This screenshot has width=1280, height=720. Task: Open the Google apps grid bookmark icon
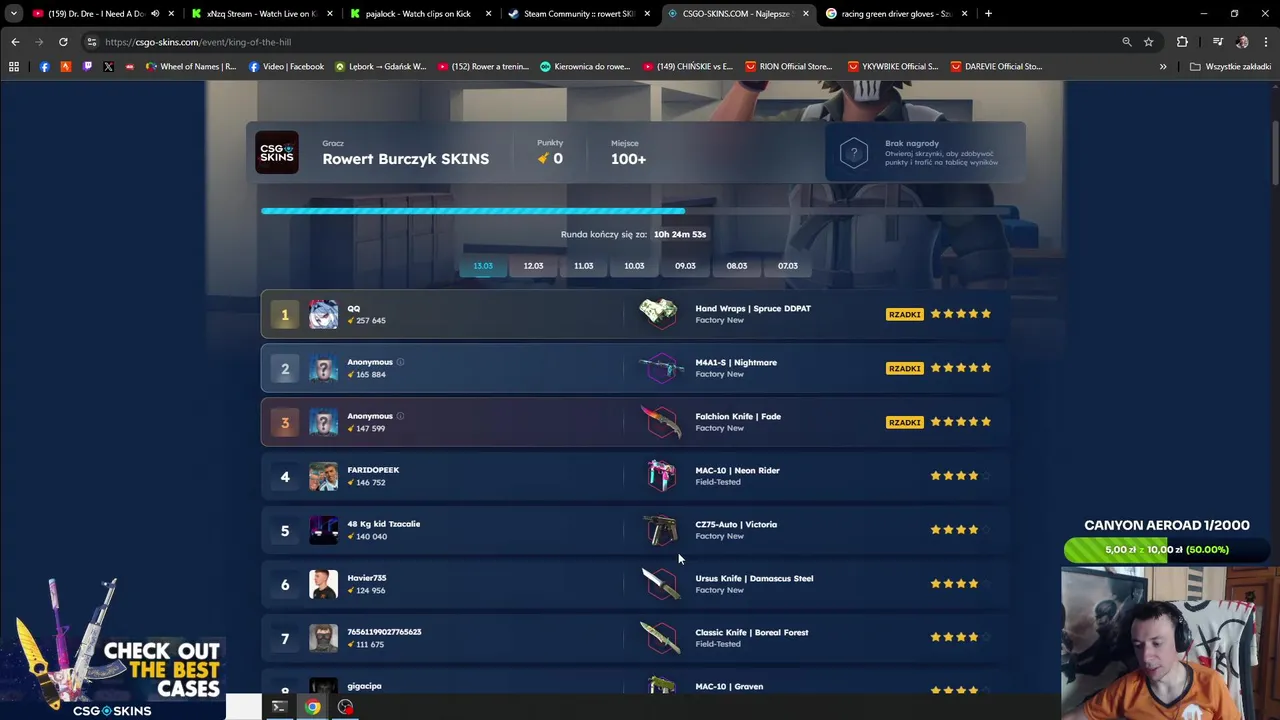click(14, 67)
